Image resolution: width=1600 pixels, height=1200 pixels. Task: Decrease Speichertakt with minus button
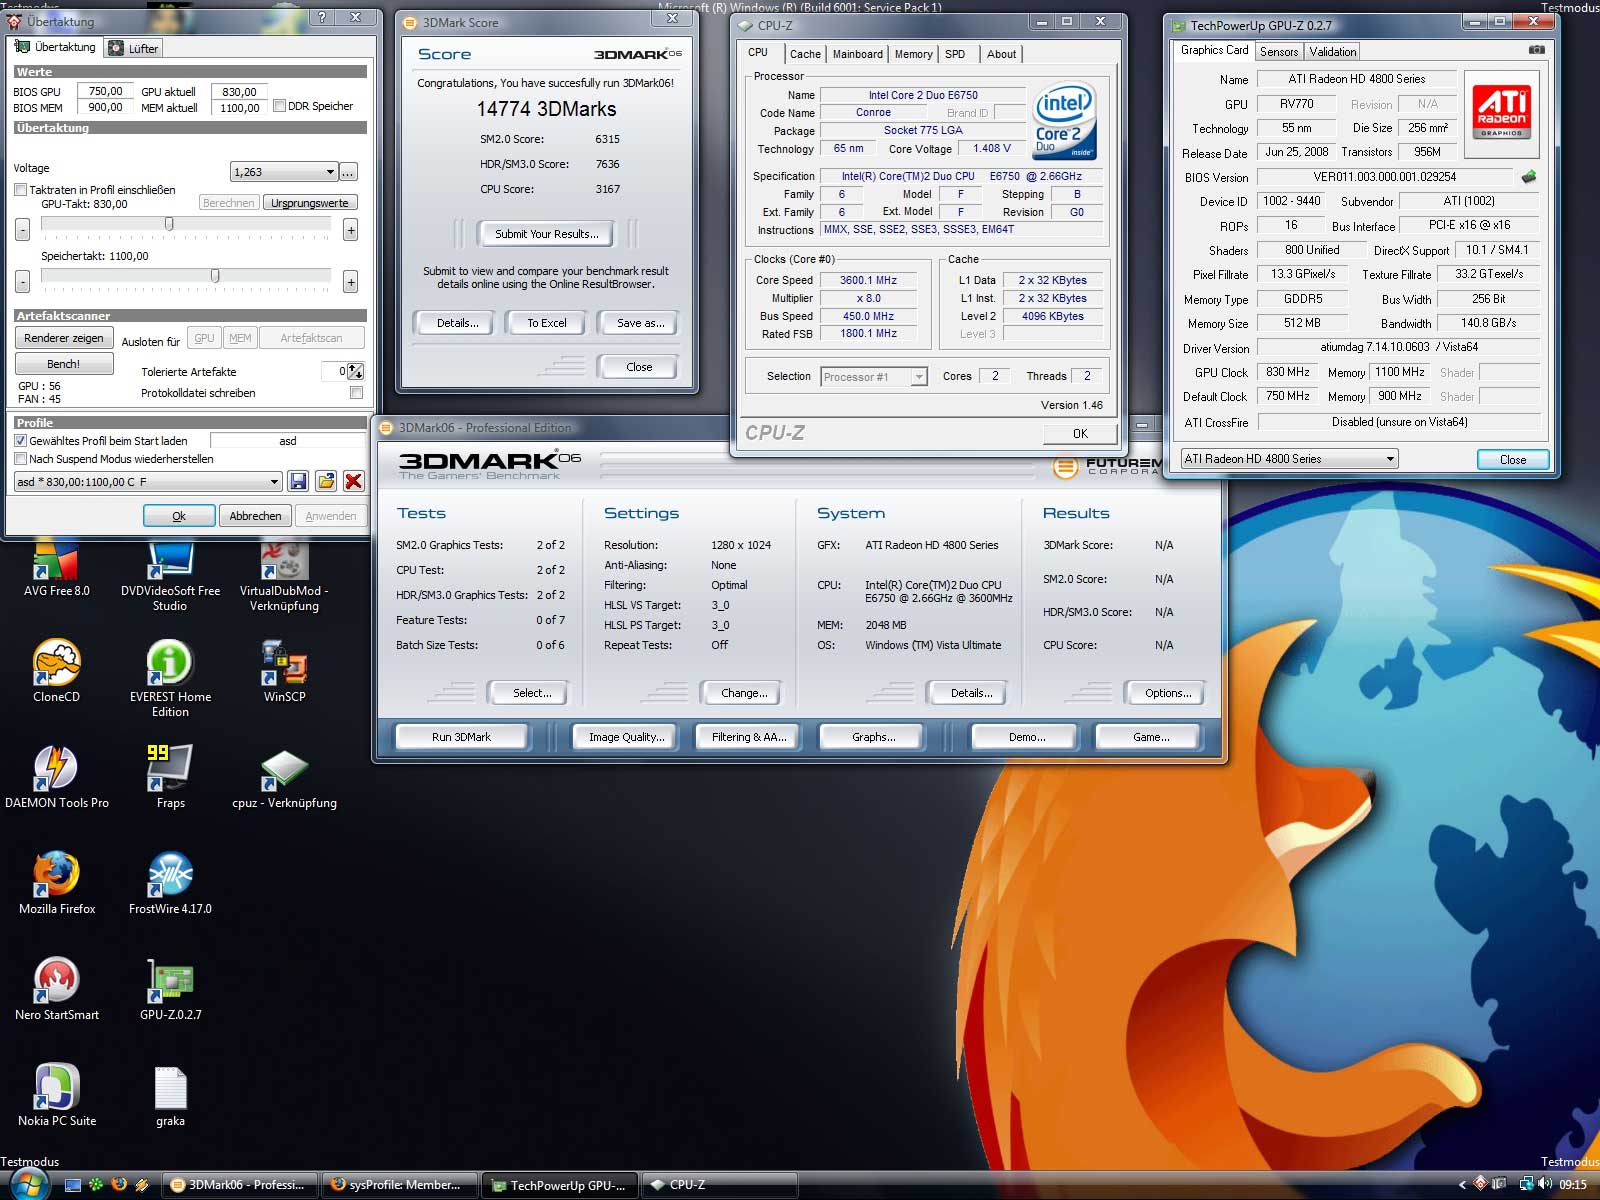[22, 282]
